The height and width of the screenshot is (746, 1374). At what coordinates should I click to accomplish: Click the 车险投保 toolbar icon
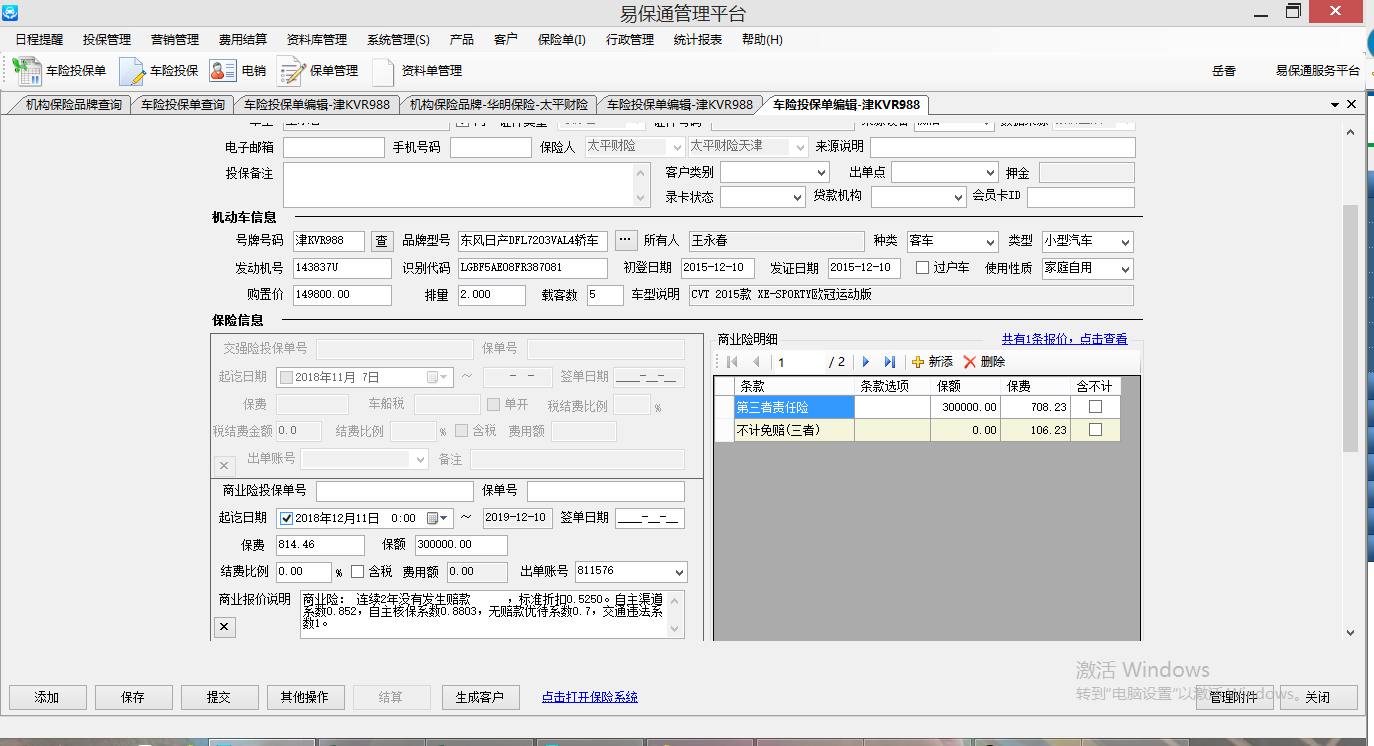pos(133,71)
